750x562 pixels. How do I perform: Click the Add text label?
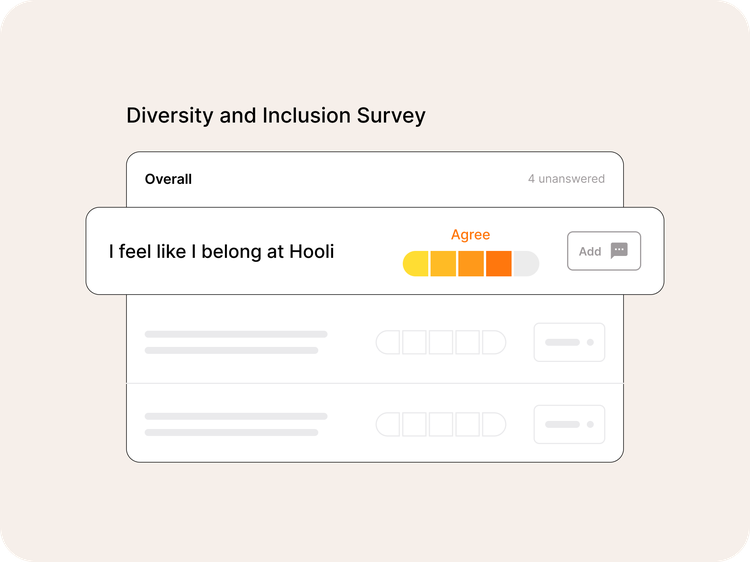(590, 251)
